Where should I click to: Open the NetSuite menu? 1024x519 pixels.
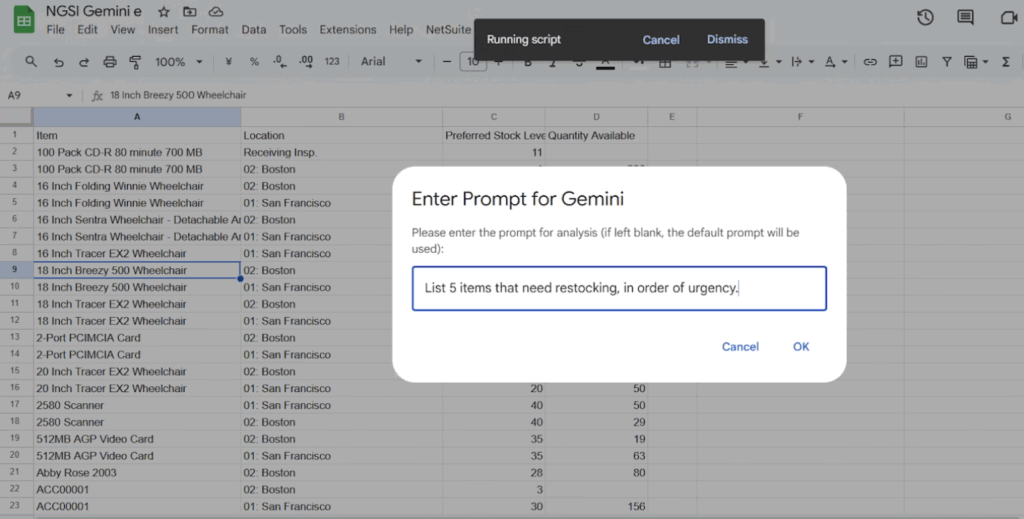coord(448,29)
